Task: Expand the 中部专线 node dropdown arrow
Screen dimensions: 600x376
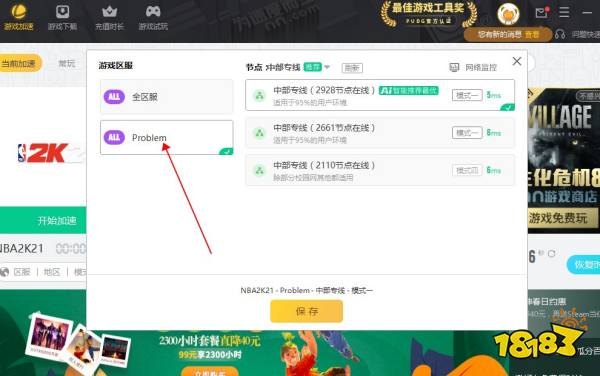Action: [327, 67]
